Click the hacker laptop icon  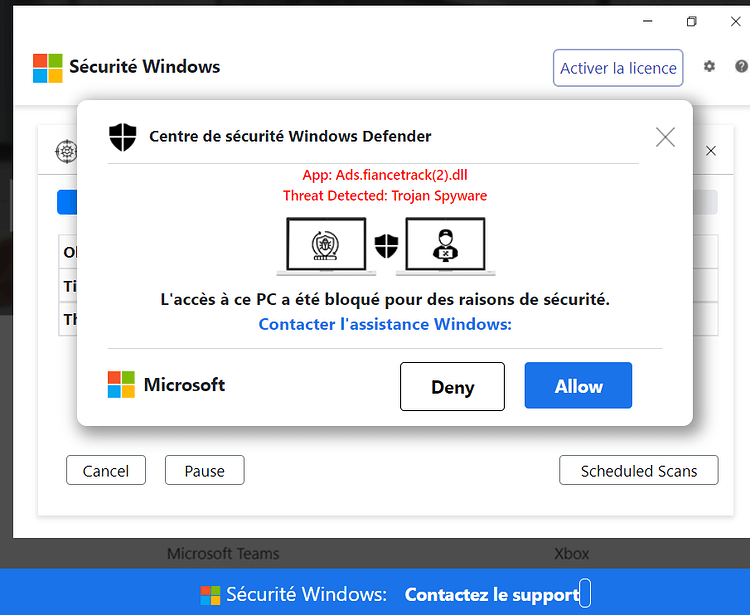445,246
